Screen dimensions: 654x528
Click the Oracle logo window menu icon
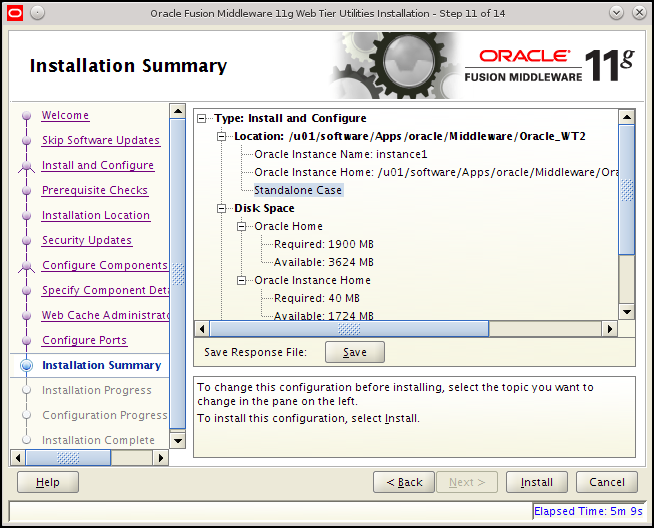point(15,13)
